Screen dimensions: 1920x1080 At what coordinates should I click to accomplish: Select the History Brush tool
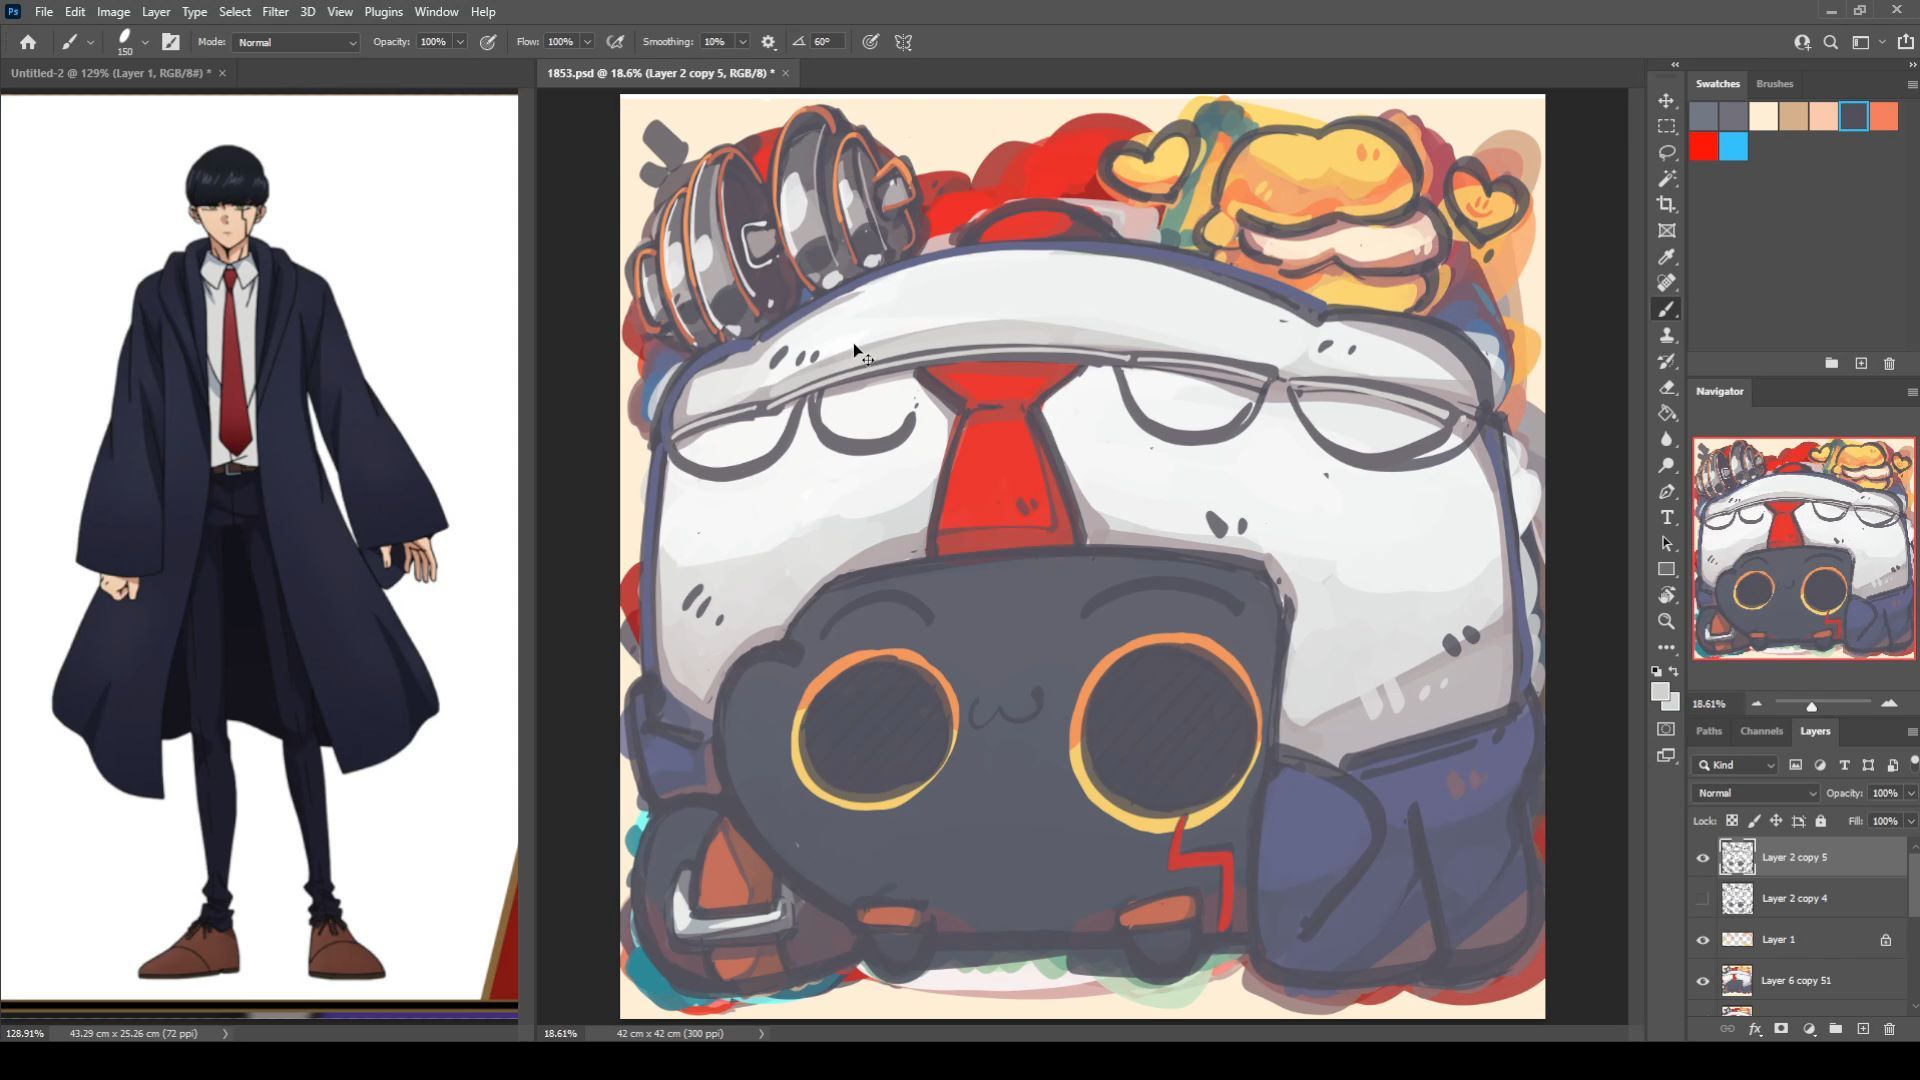pos(1666,361)
